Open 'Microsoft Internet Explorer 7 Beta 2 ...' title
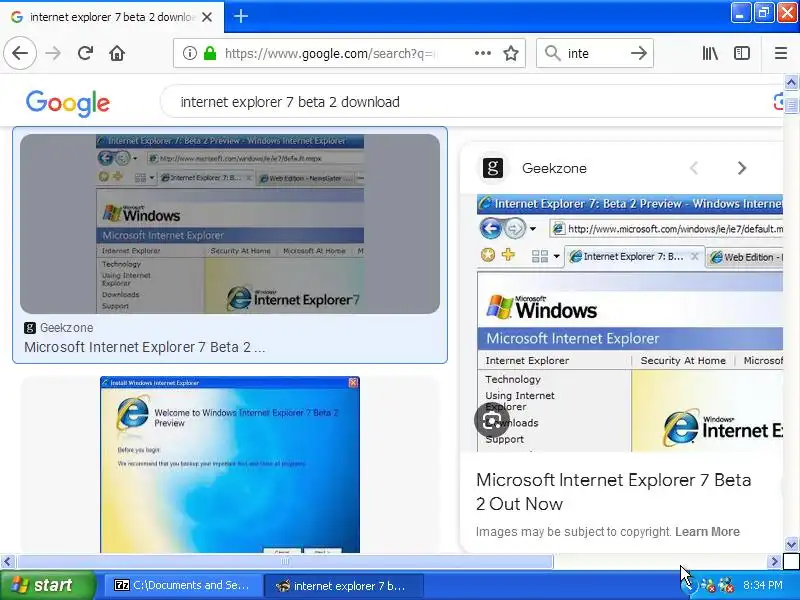The height and width of the screenshot is (600, 800). coord(144,347)
